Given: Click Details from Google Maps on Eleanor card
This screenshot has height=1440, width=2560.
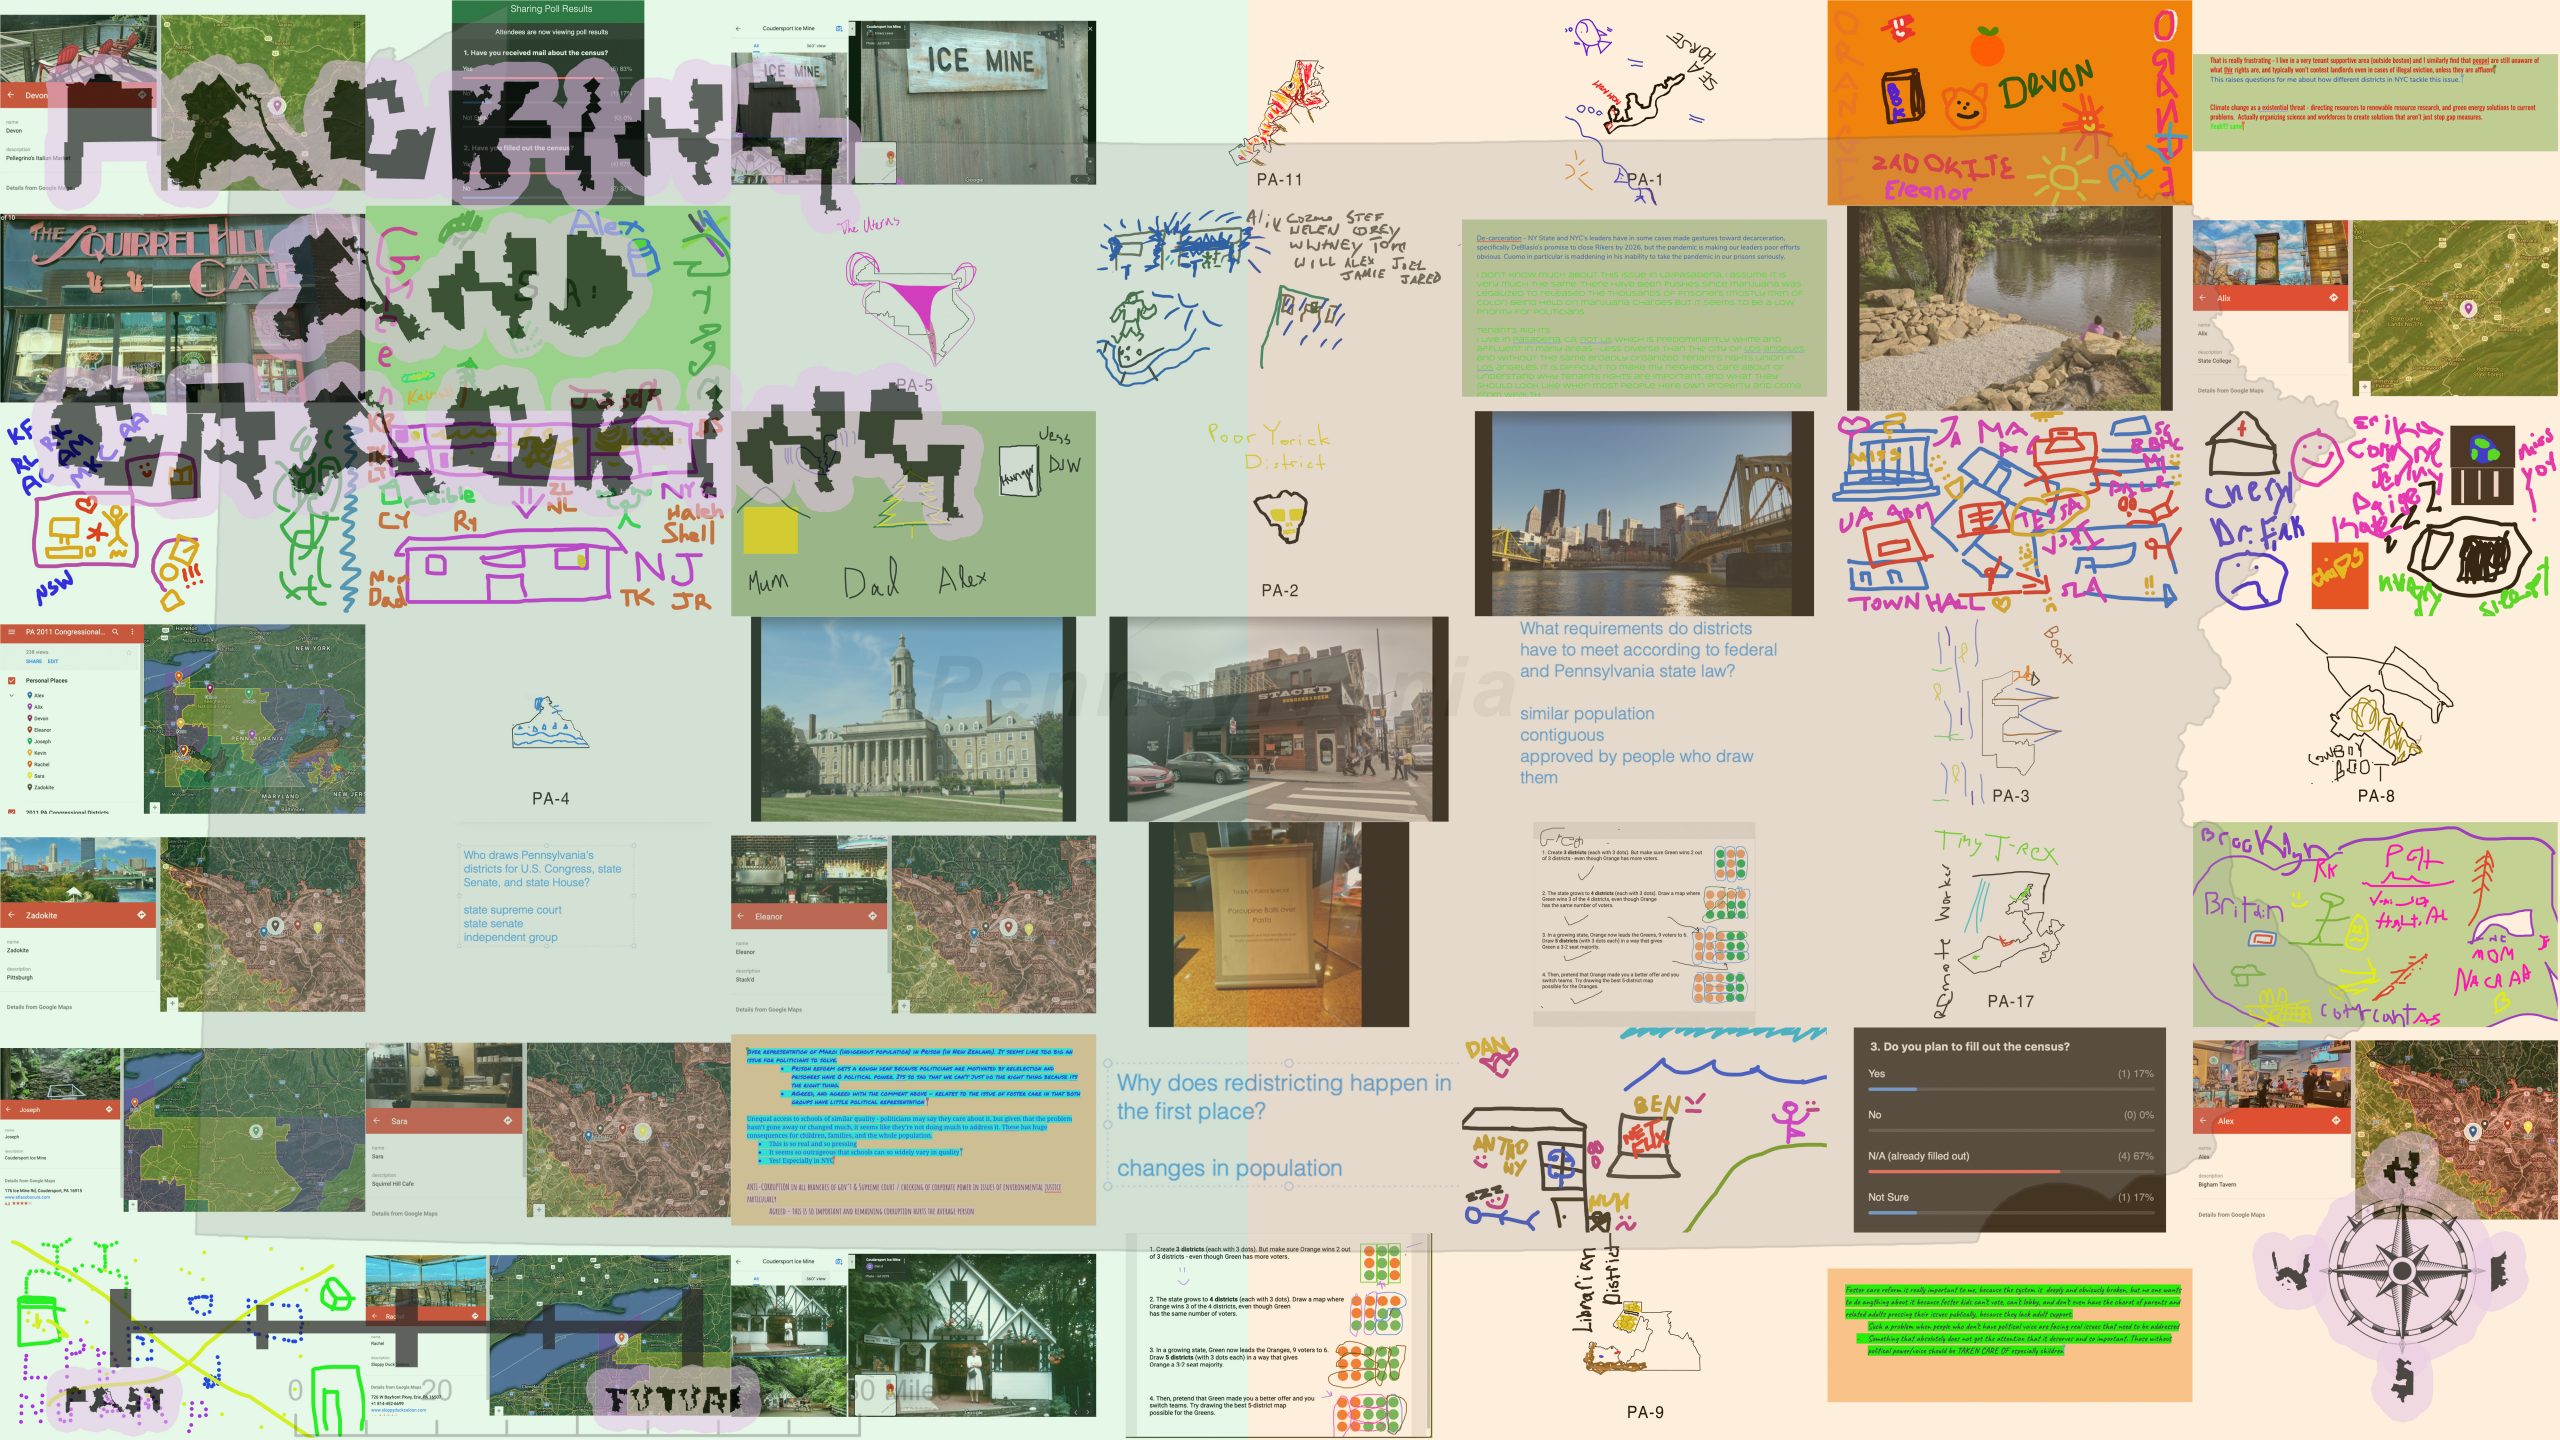Looking at the screenshot, I should coord(769,1009).
